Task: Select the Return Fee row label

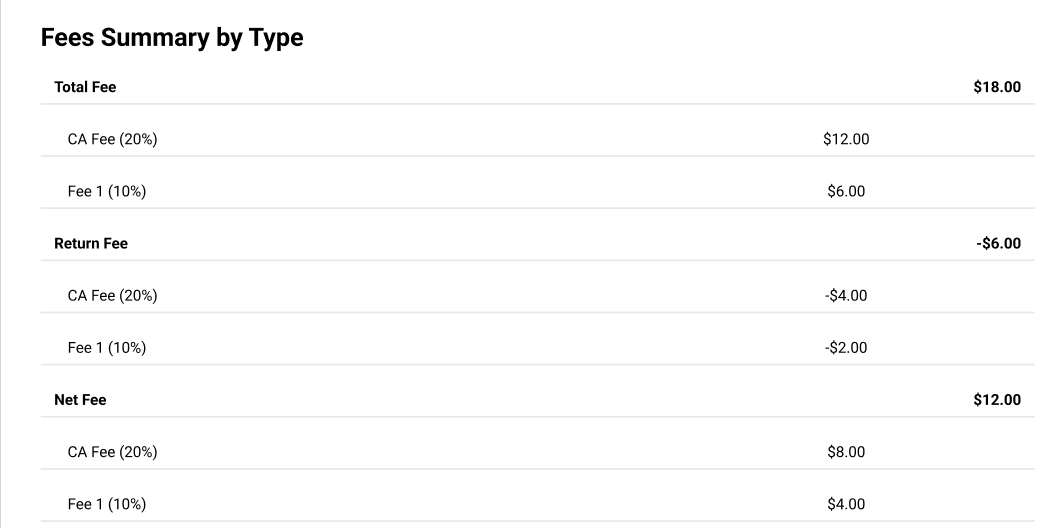Action: pyautogui.click(x=91, y=243)
